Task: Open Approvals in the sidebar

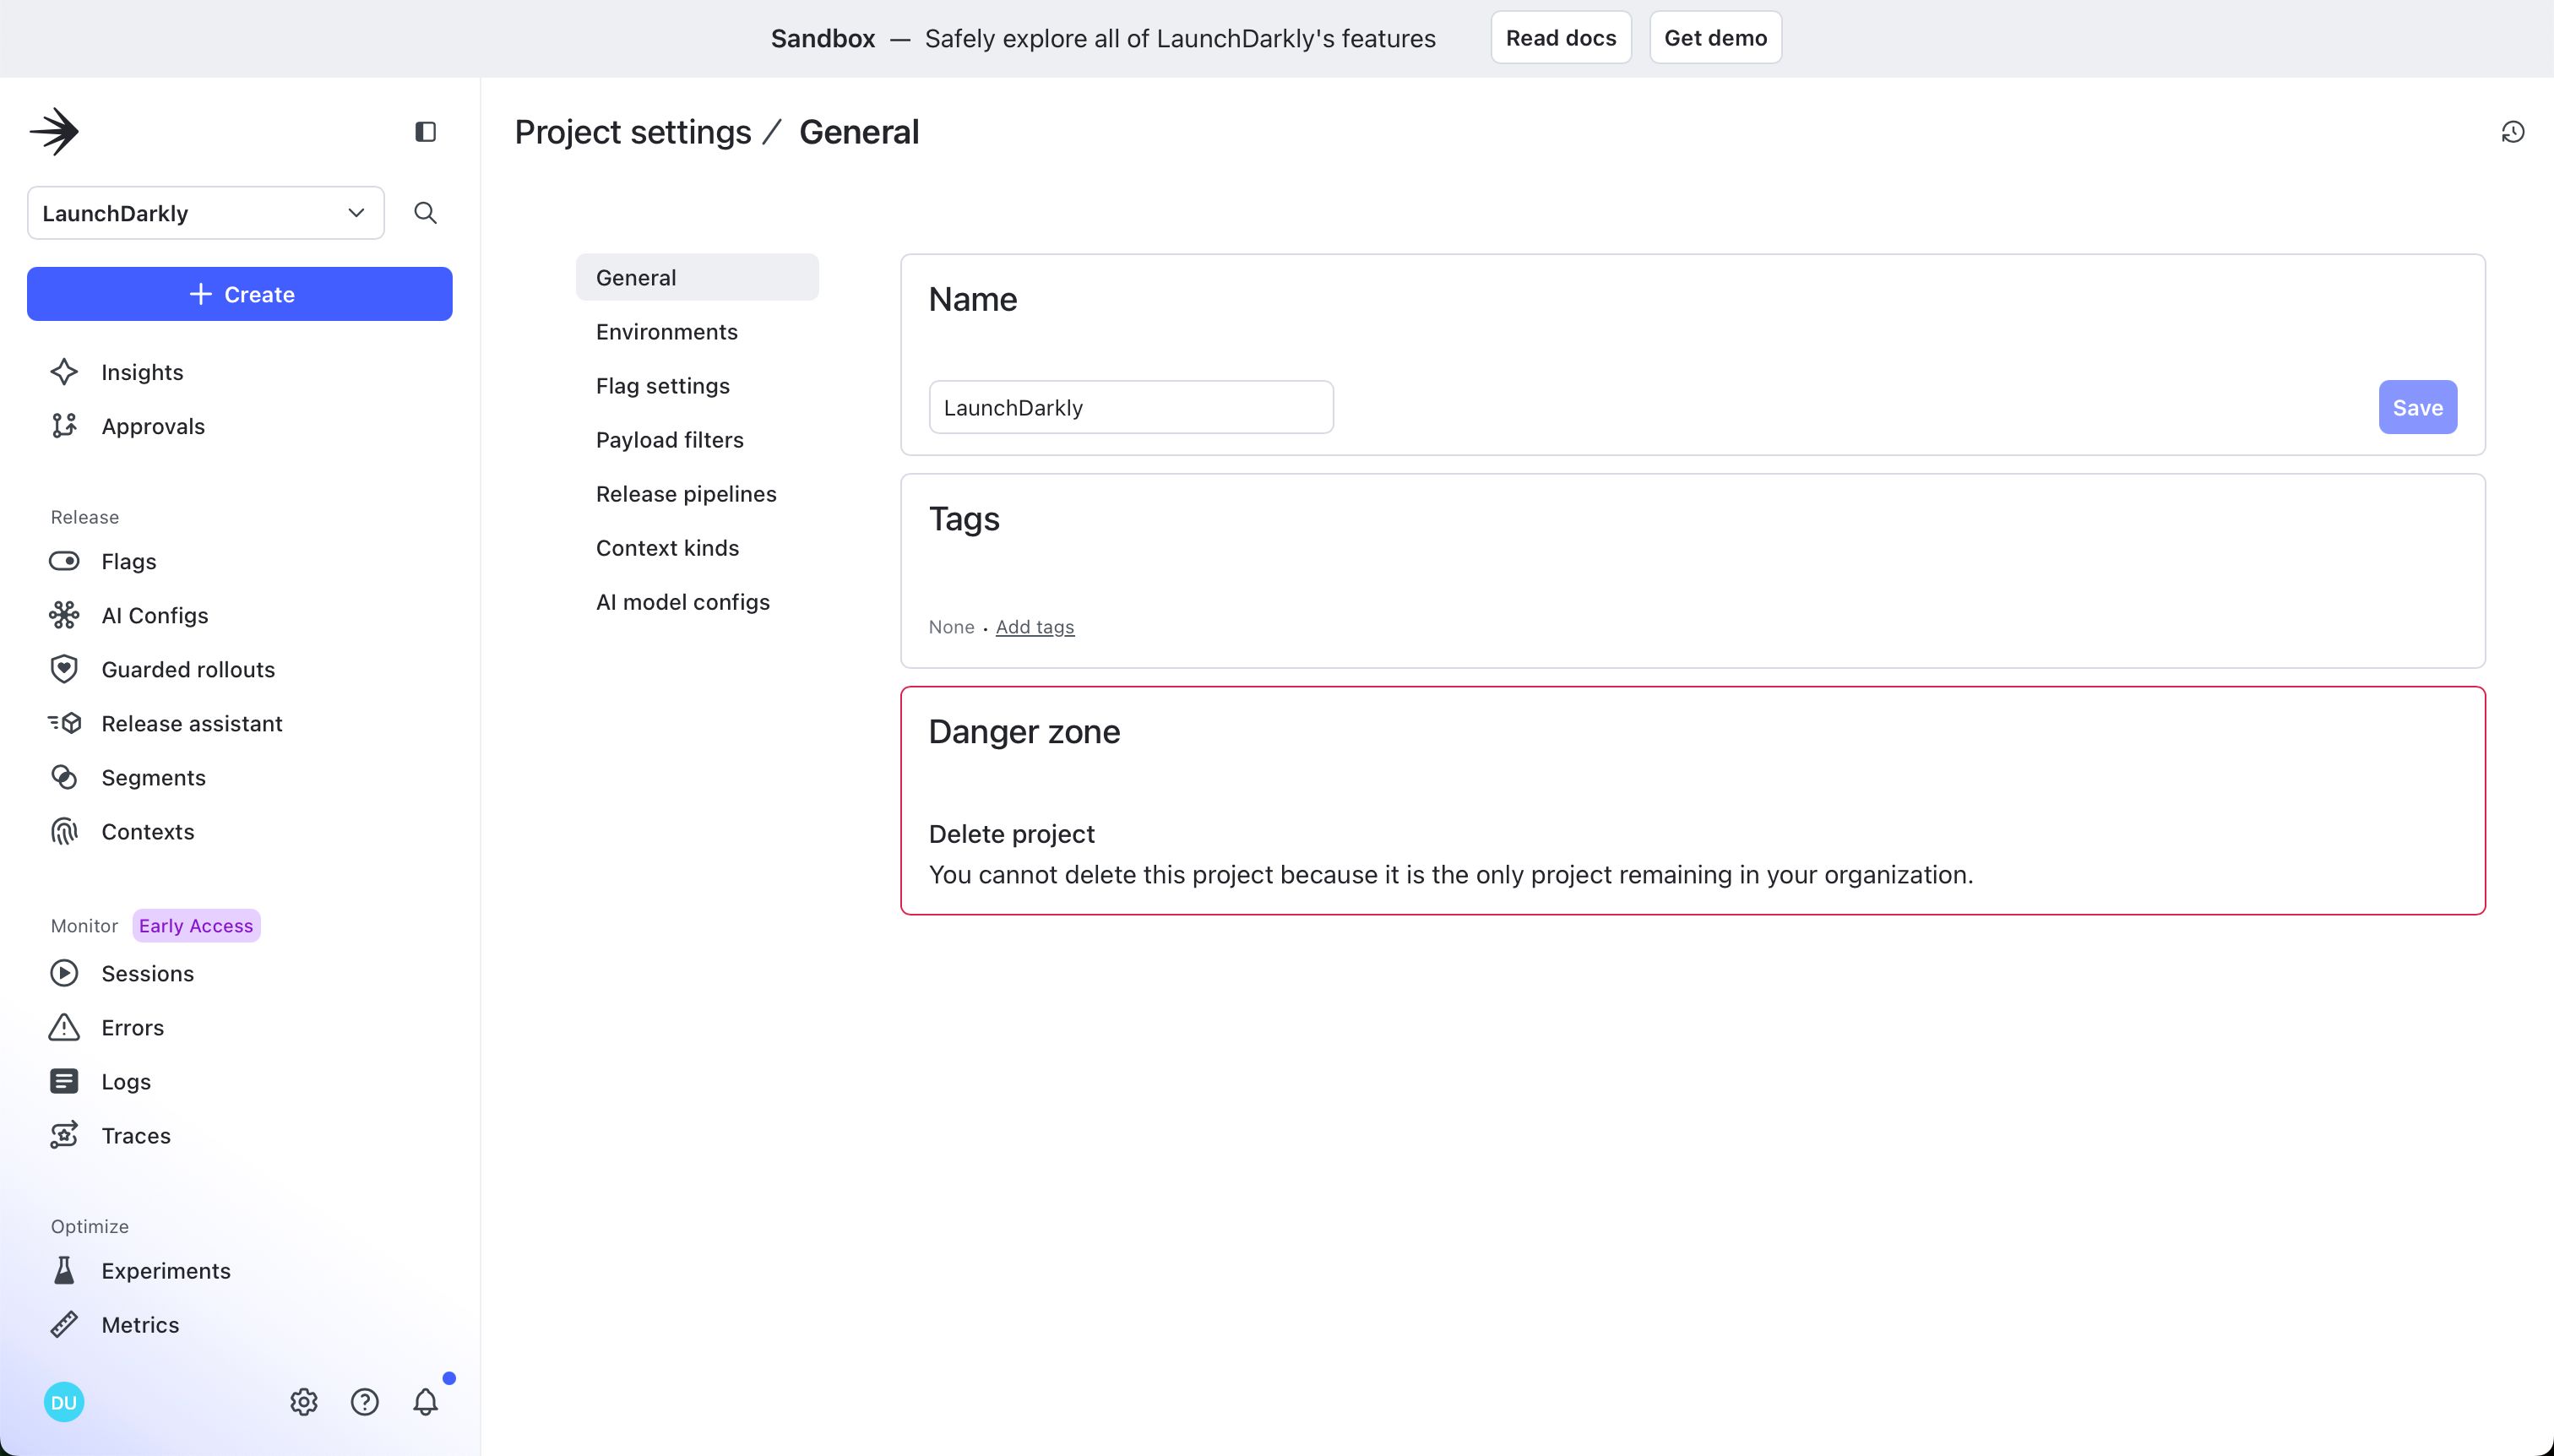Action: (x=153, y=426)
